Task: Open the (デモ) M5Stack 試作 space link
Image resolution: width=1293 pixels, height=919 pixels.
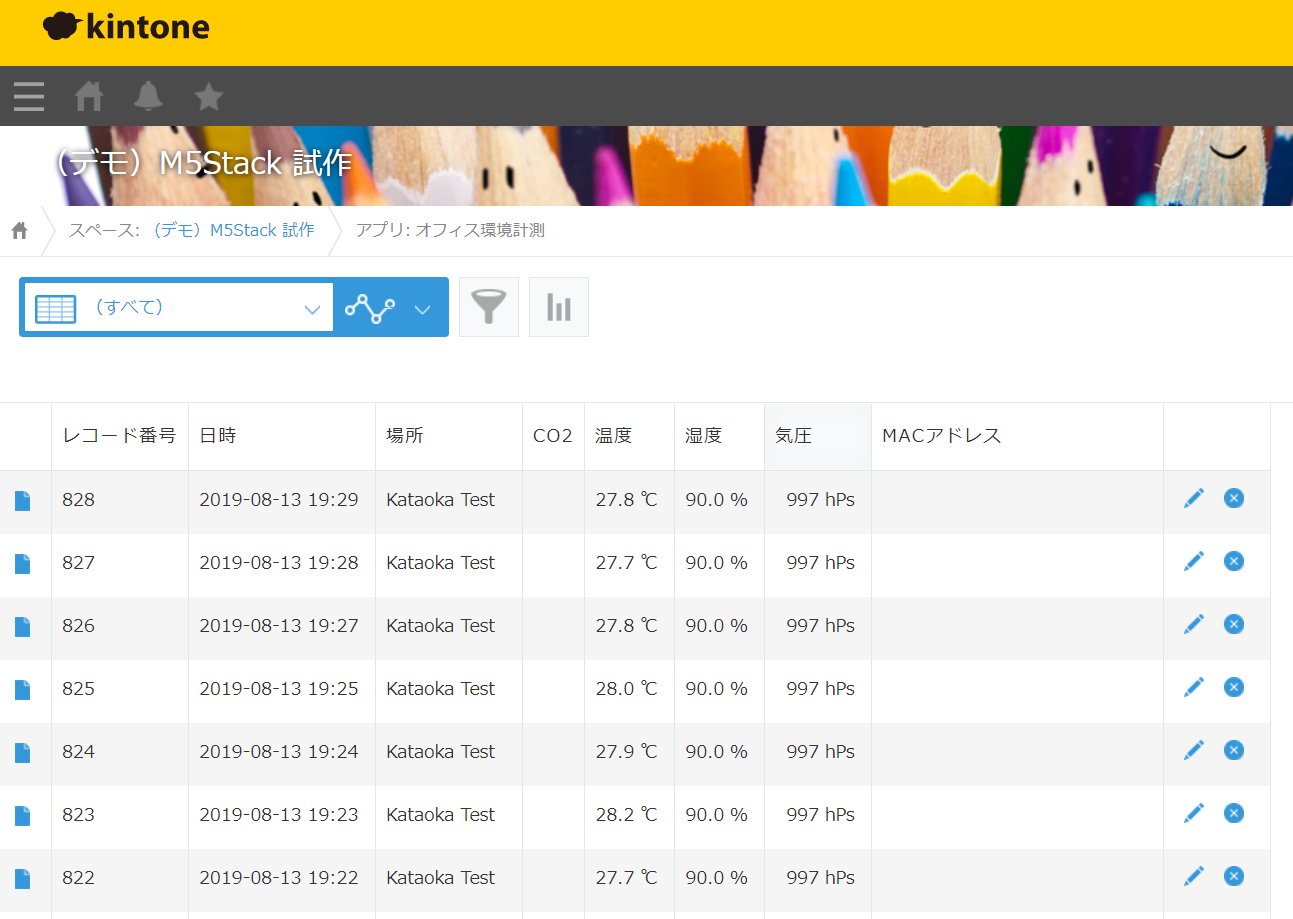Action: [233, 231]
